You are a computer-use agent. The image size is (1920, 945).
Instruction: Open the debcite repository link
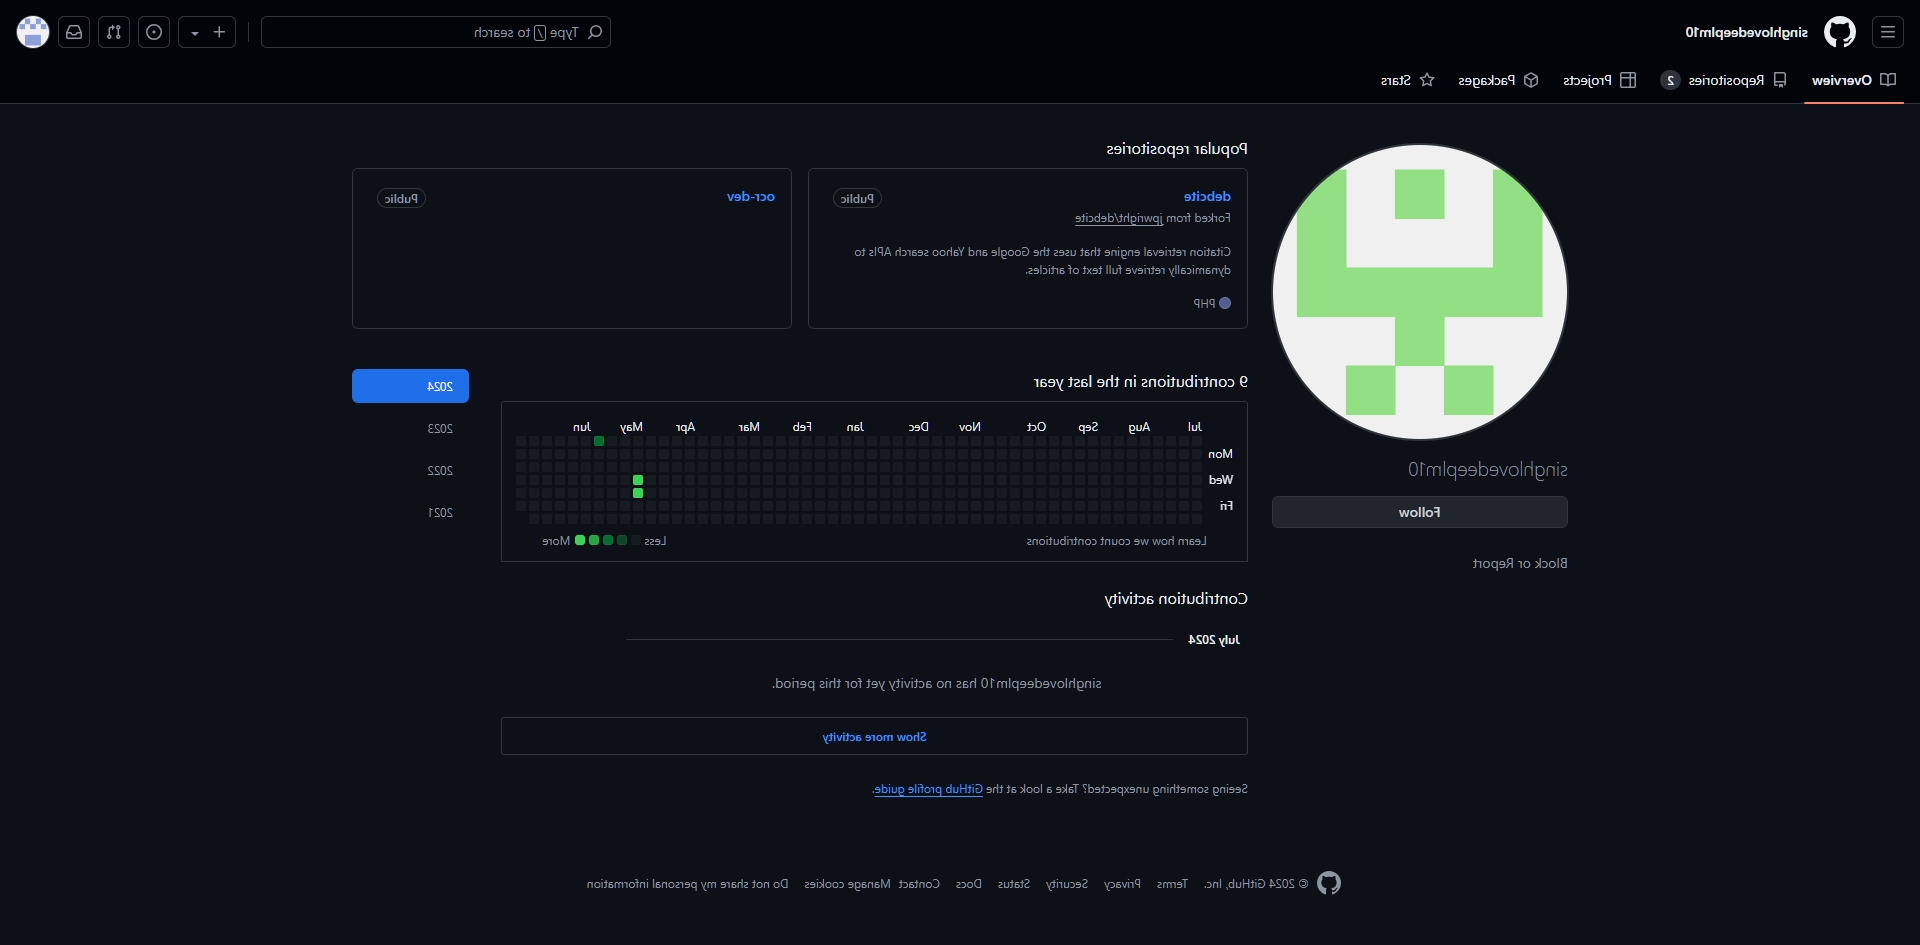(1207, 196)
